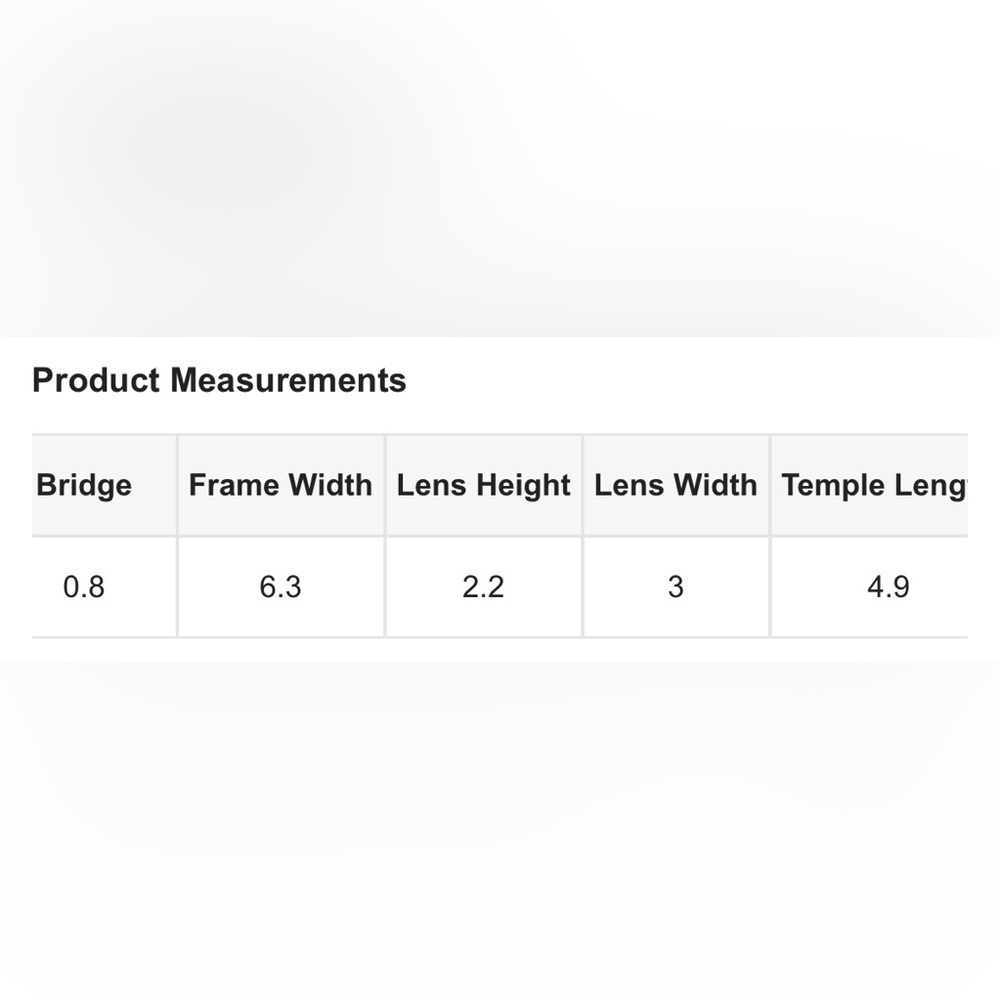
Task: Click the word Height in the header row
Action: [522, 486]
